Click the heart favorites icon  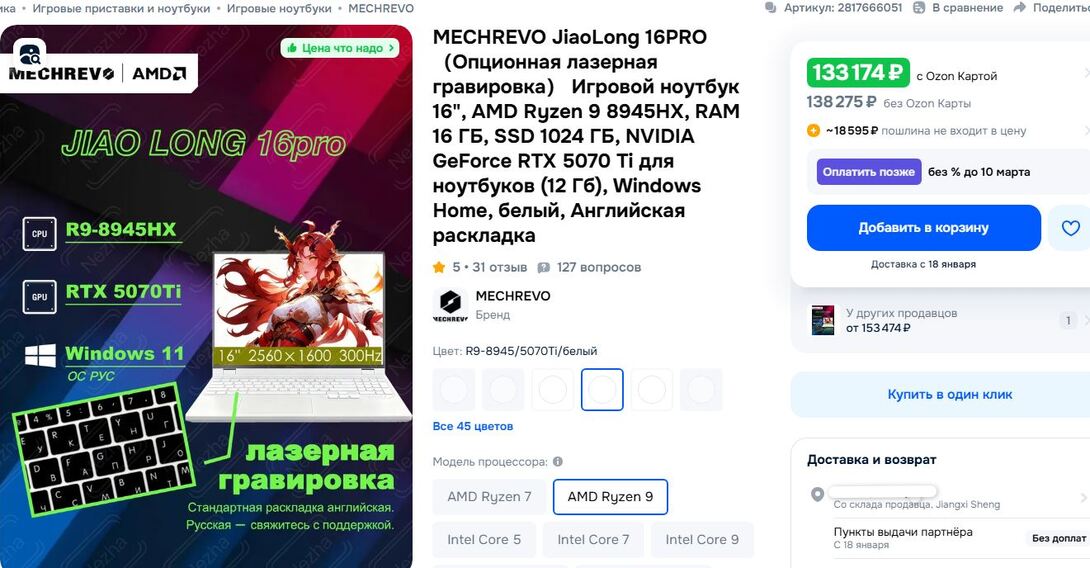click(1070, 228)
